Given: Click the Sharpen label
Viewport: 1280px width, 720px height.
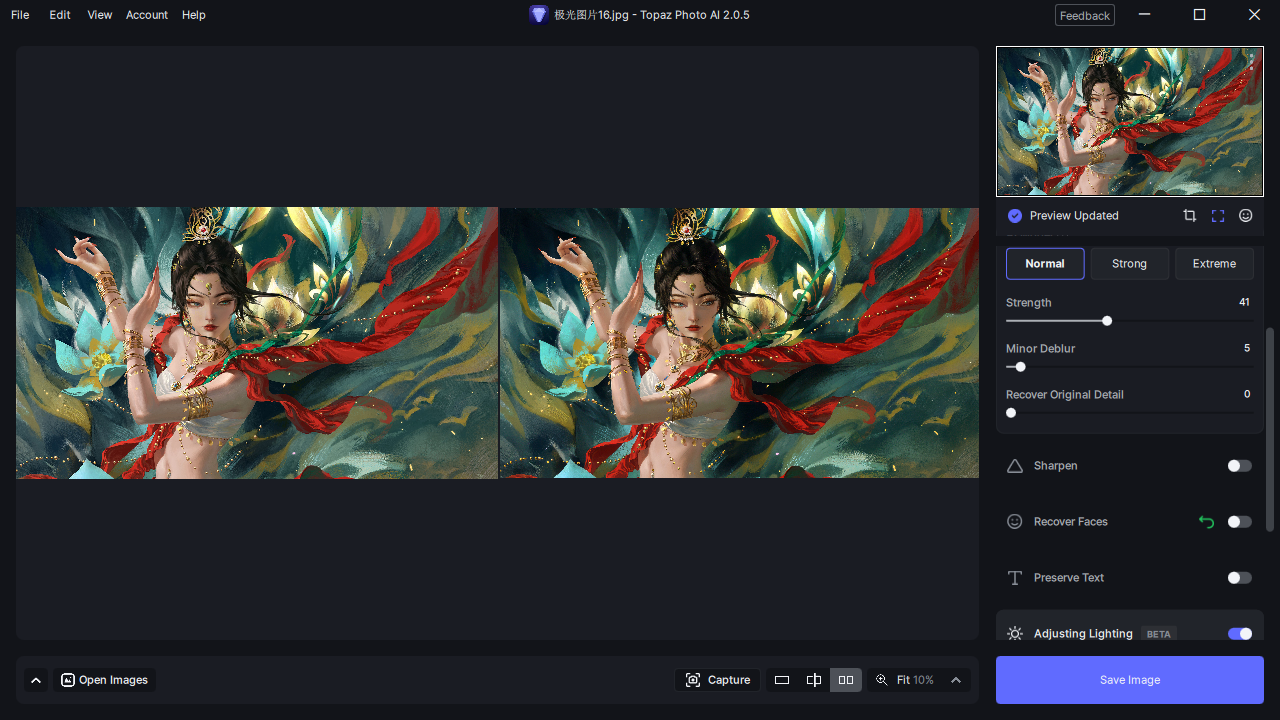Looking at the screenshot, I should 1055,466.
